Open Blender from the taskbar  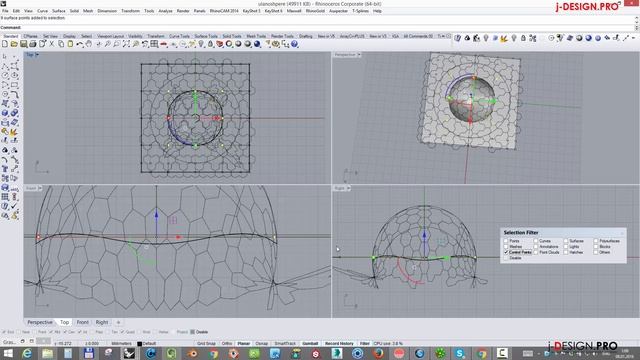pyautogui.click(x=192, y=353)
